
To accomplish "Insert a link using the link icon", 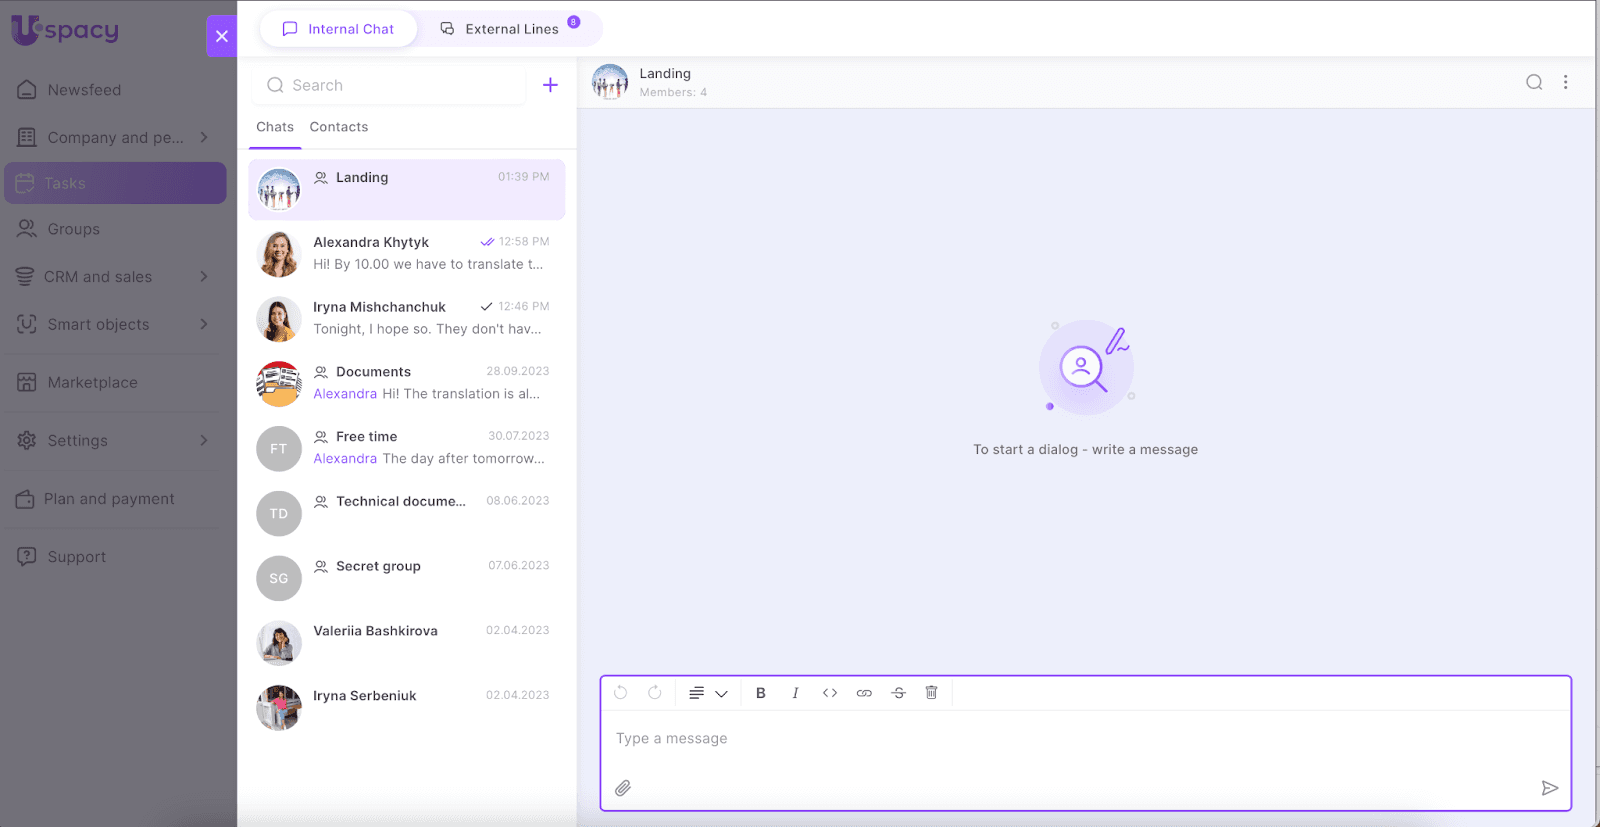I will coord(864,693).
